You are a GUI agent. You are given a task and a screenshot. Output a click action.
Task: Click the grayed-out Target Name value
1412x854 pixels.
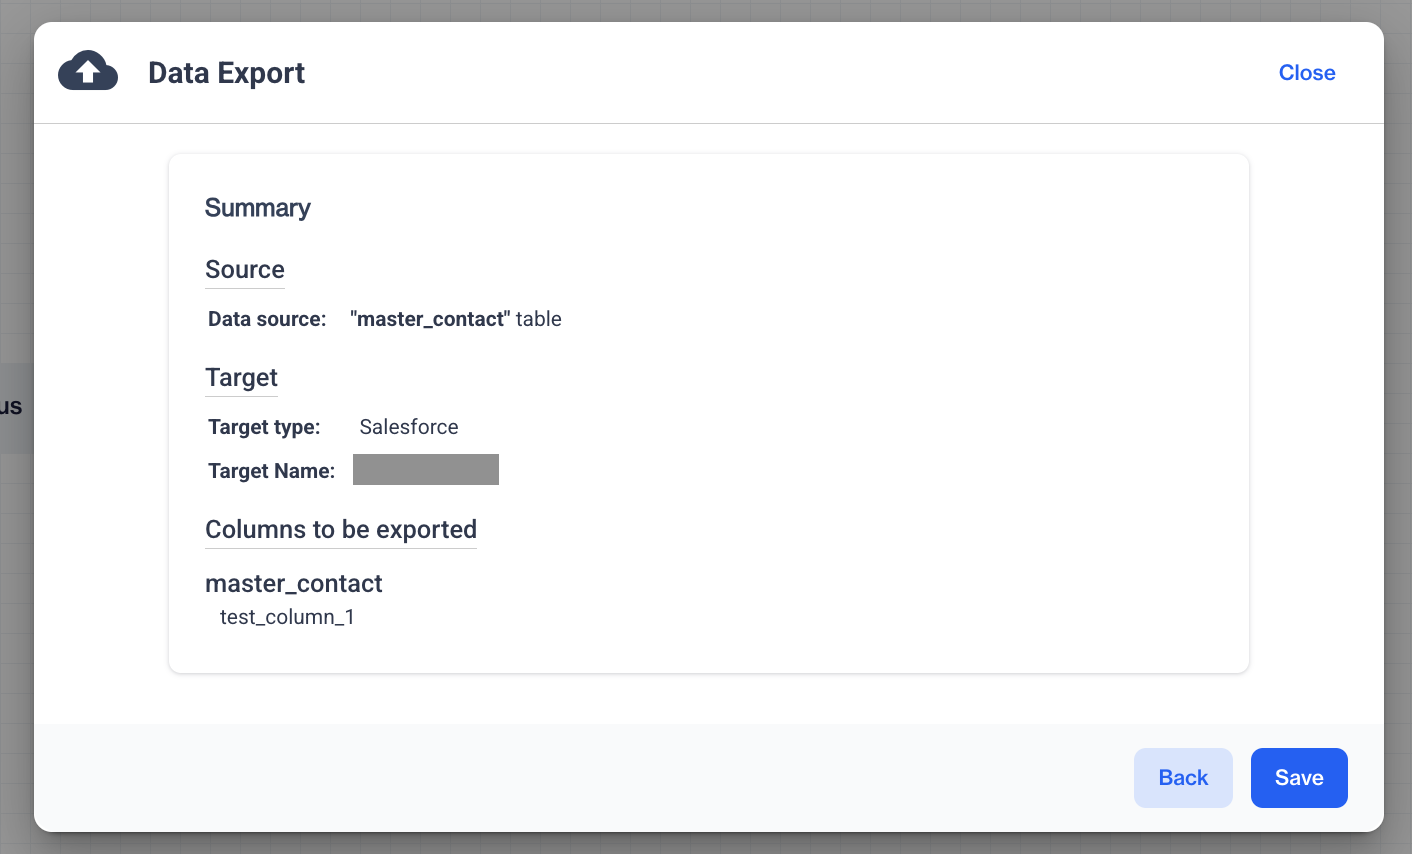click(426, 470)
